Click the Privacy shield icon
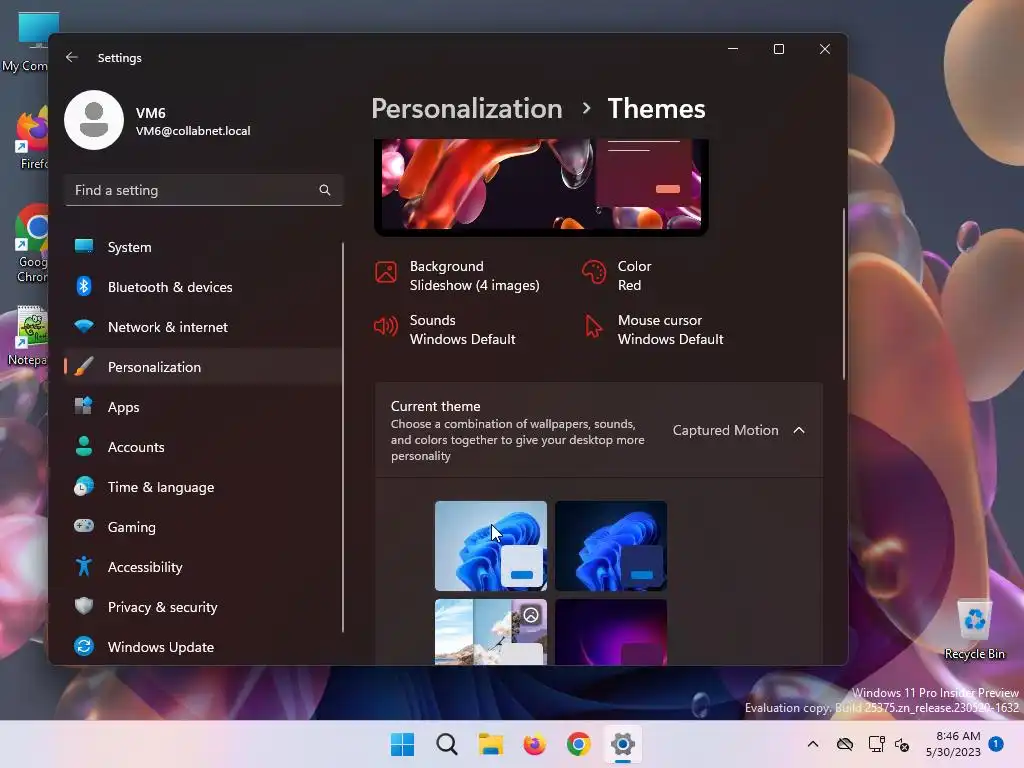The width and height of the screenshot is (1024, 768). click(x=84, y=606)
